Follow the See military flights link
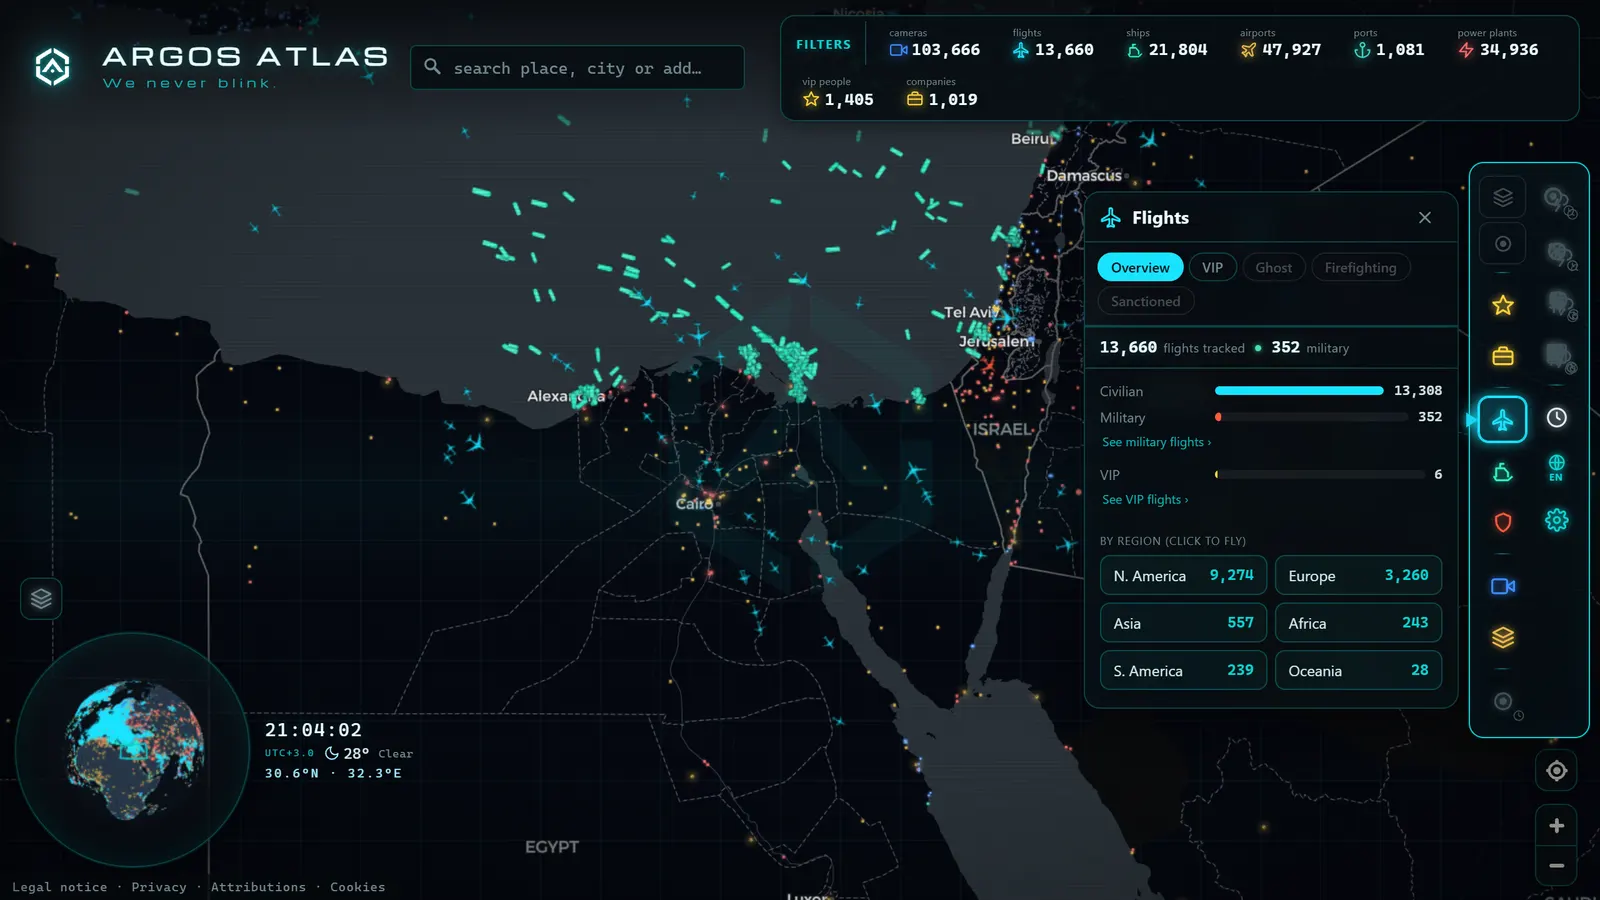The image size is (1600, 900). click(x=1156, y=442)
